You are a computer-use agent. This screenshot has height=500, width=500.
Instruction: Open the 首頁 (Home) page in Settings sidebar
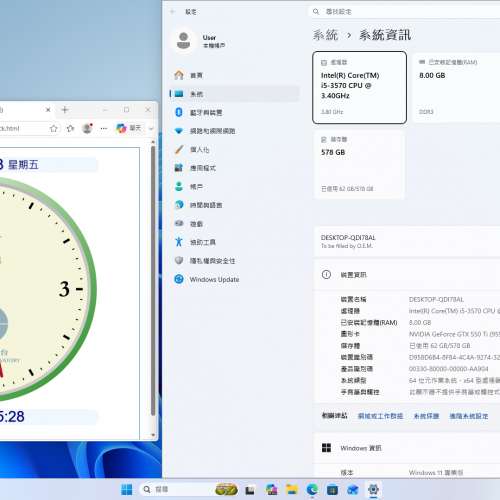pyautogui.click(x=234, y=75)
